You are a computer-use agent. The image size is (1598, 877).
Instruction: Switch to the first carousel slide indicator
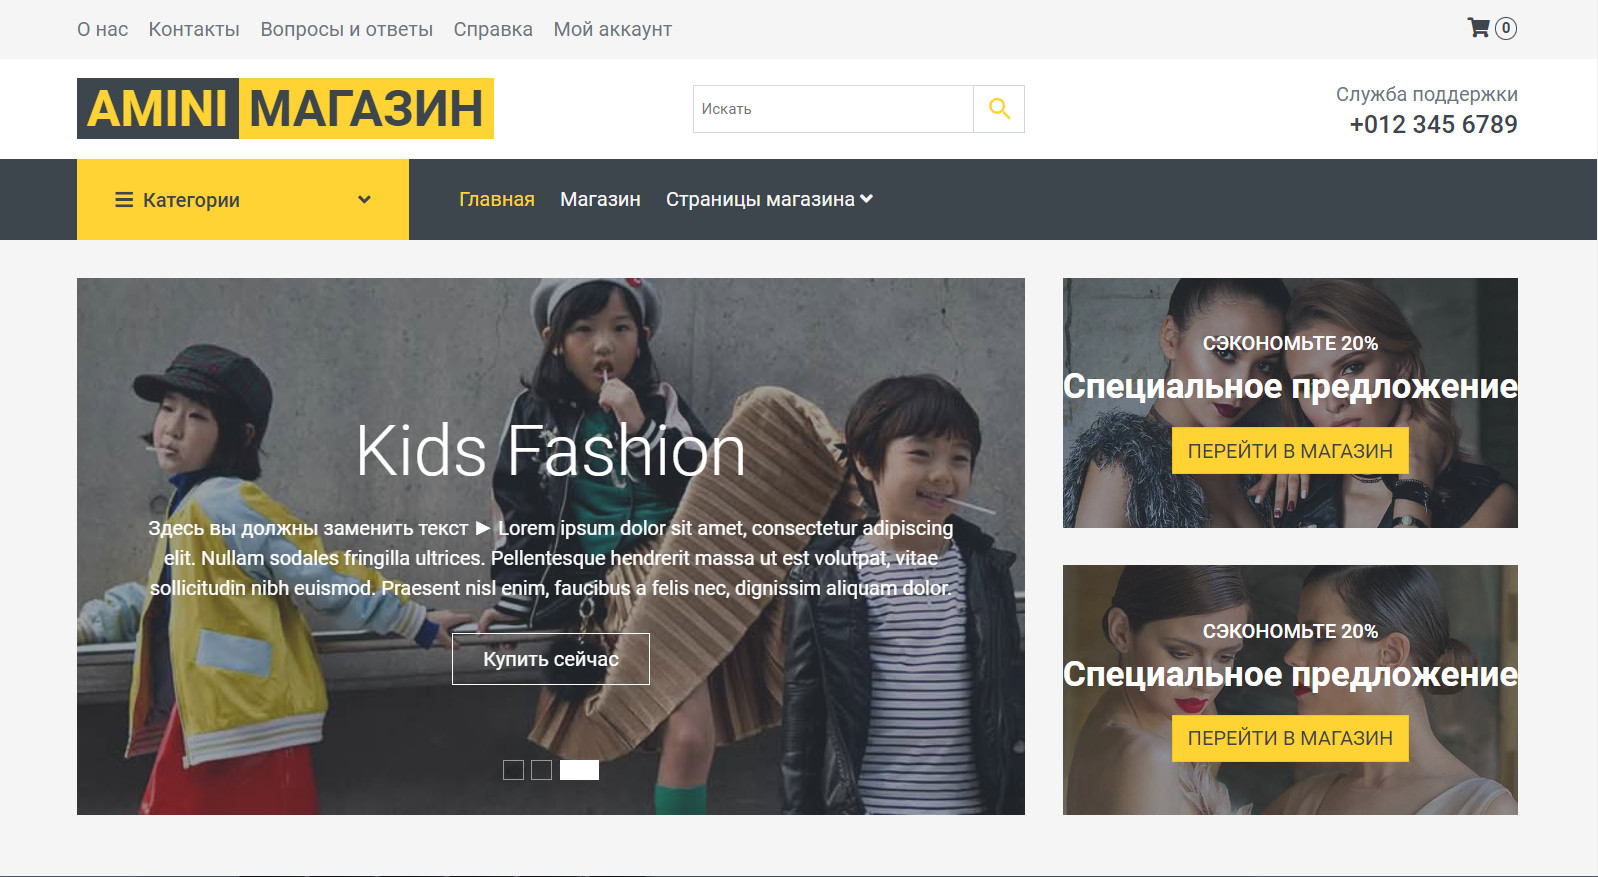click(513, 770)
